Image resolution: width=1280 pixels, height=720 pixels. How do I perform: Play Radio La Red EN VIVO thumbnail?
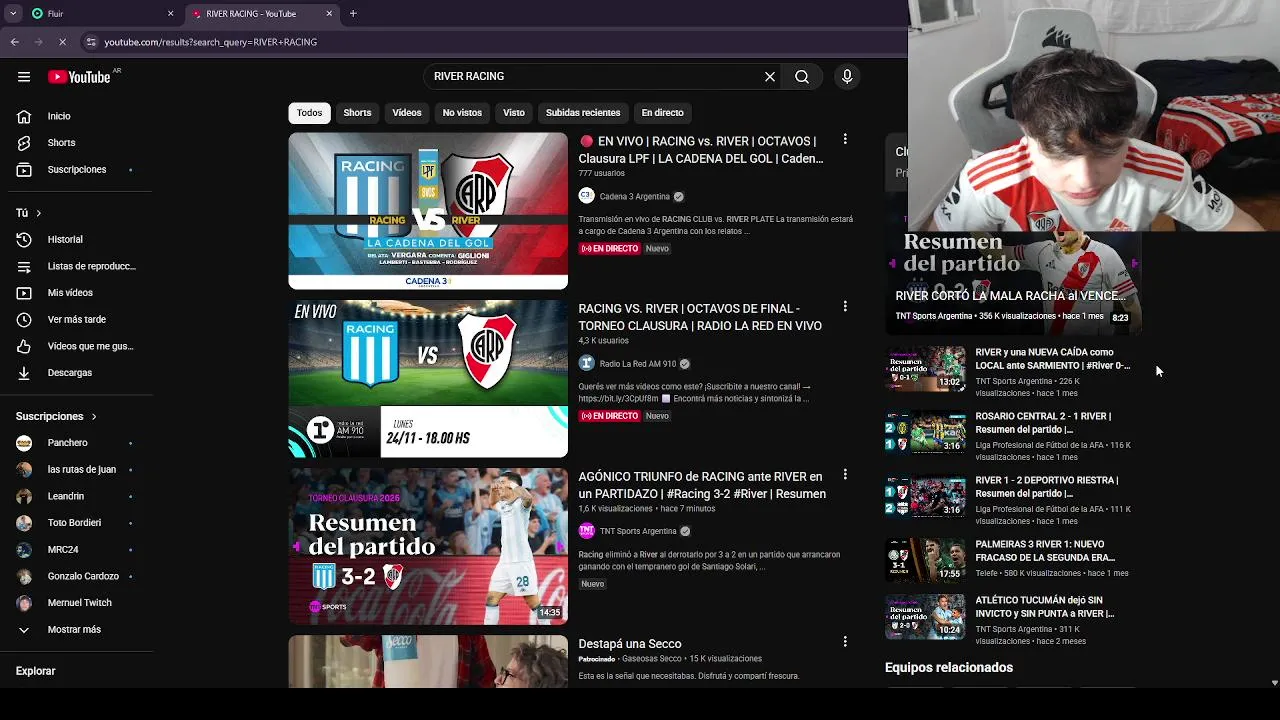click(x=428, y=379)
